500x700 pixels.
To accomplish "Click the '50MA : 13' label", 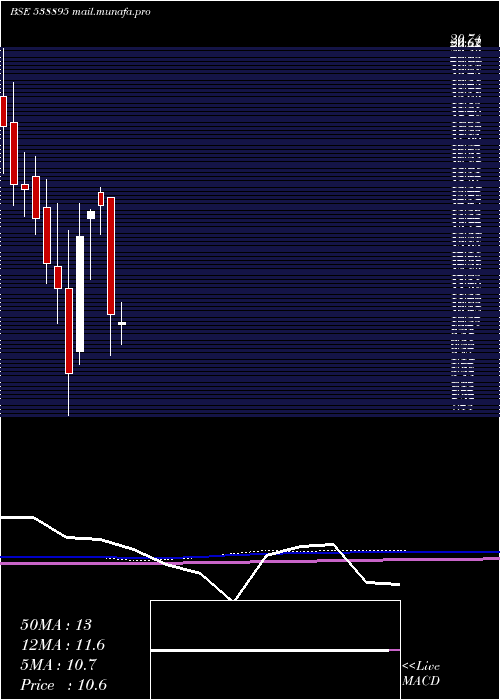I will point(56,625).
